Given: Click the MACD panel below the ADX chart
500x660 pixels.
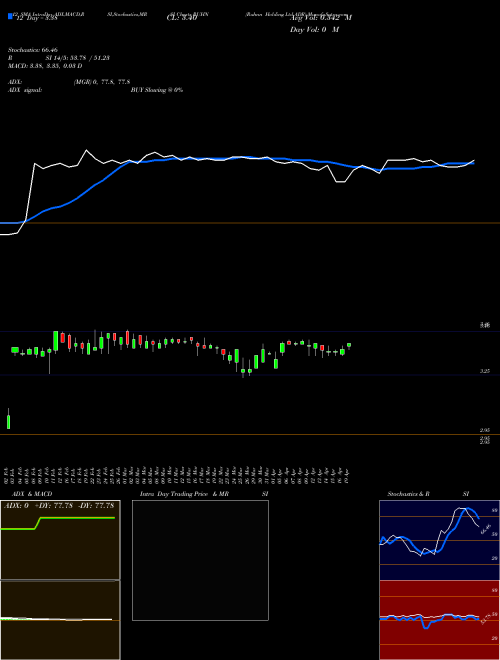Looking at the screenshot, I should (x=60, y=620).
